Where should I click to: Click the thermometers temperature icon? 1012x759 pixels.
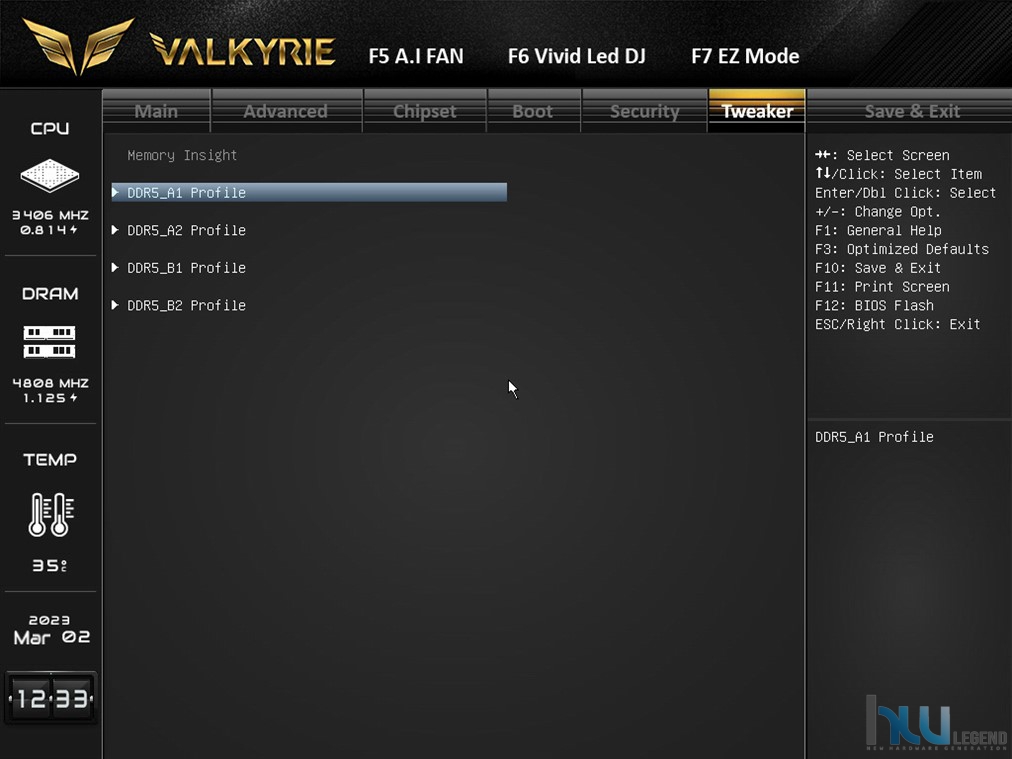point(51,514)
